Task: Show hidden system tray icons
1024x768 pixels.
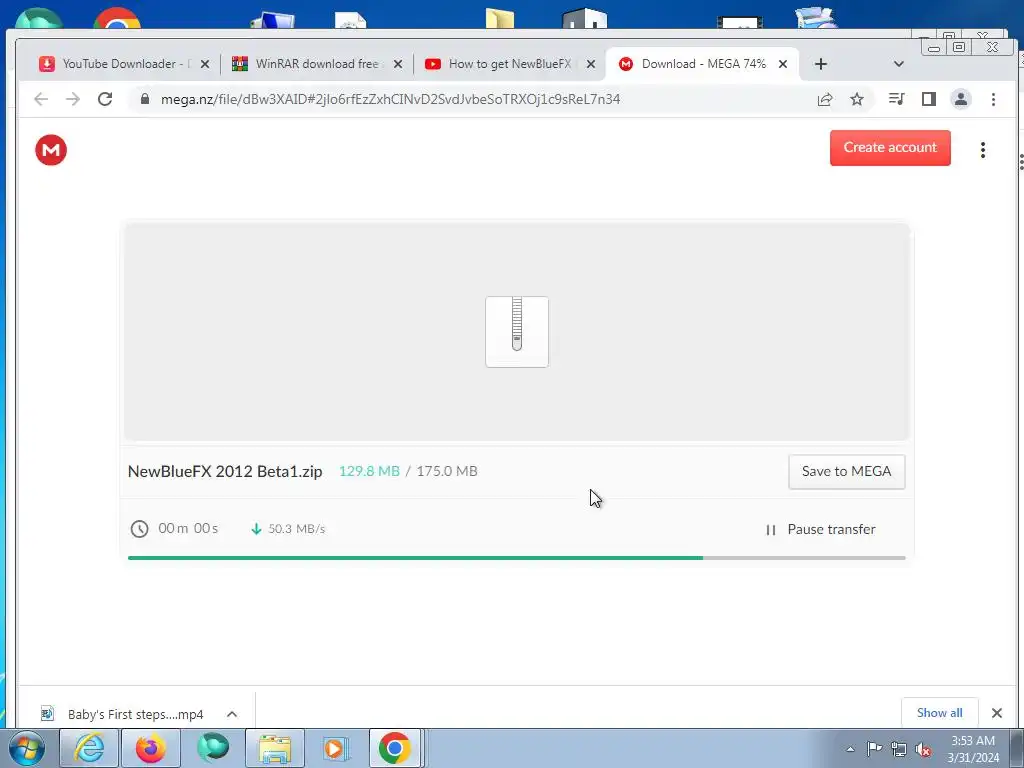Action: coord(850,749)
